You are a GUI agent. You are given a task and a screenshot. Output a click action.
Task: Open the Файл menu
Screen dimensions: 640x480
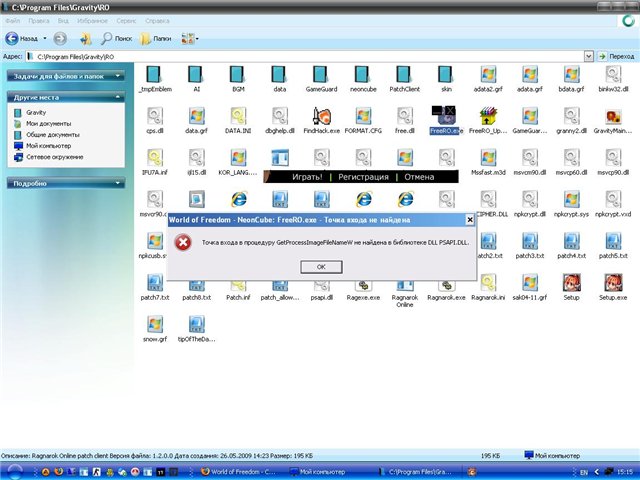pos(13,20)
